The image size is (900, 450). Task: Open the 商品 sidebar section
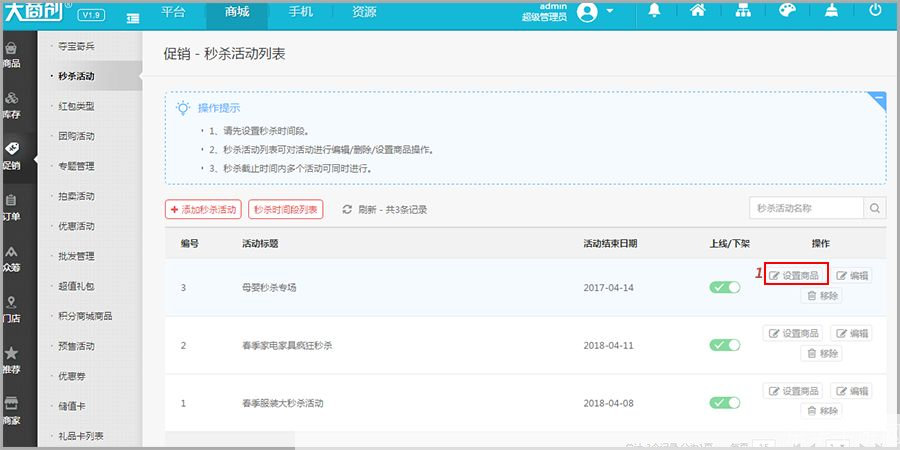11,56
